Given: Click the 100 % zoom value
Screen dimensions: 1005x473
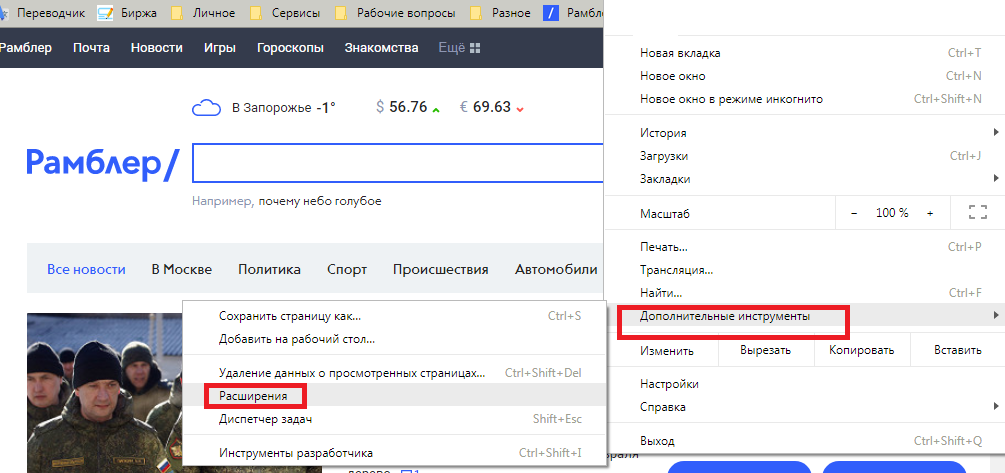Looking at the screenshot, I should click(x=892, y=213).
